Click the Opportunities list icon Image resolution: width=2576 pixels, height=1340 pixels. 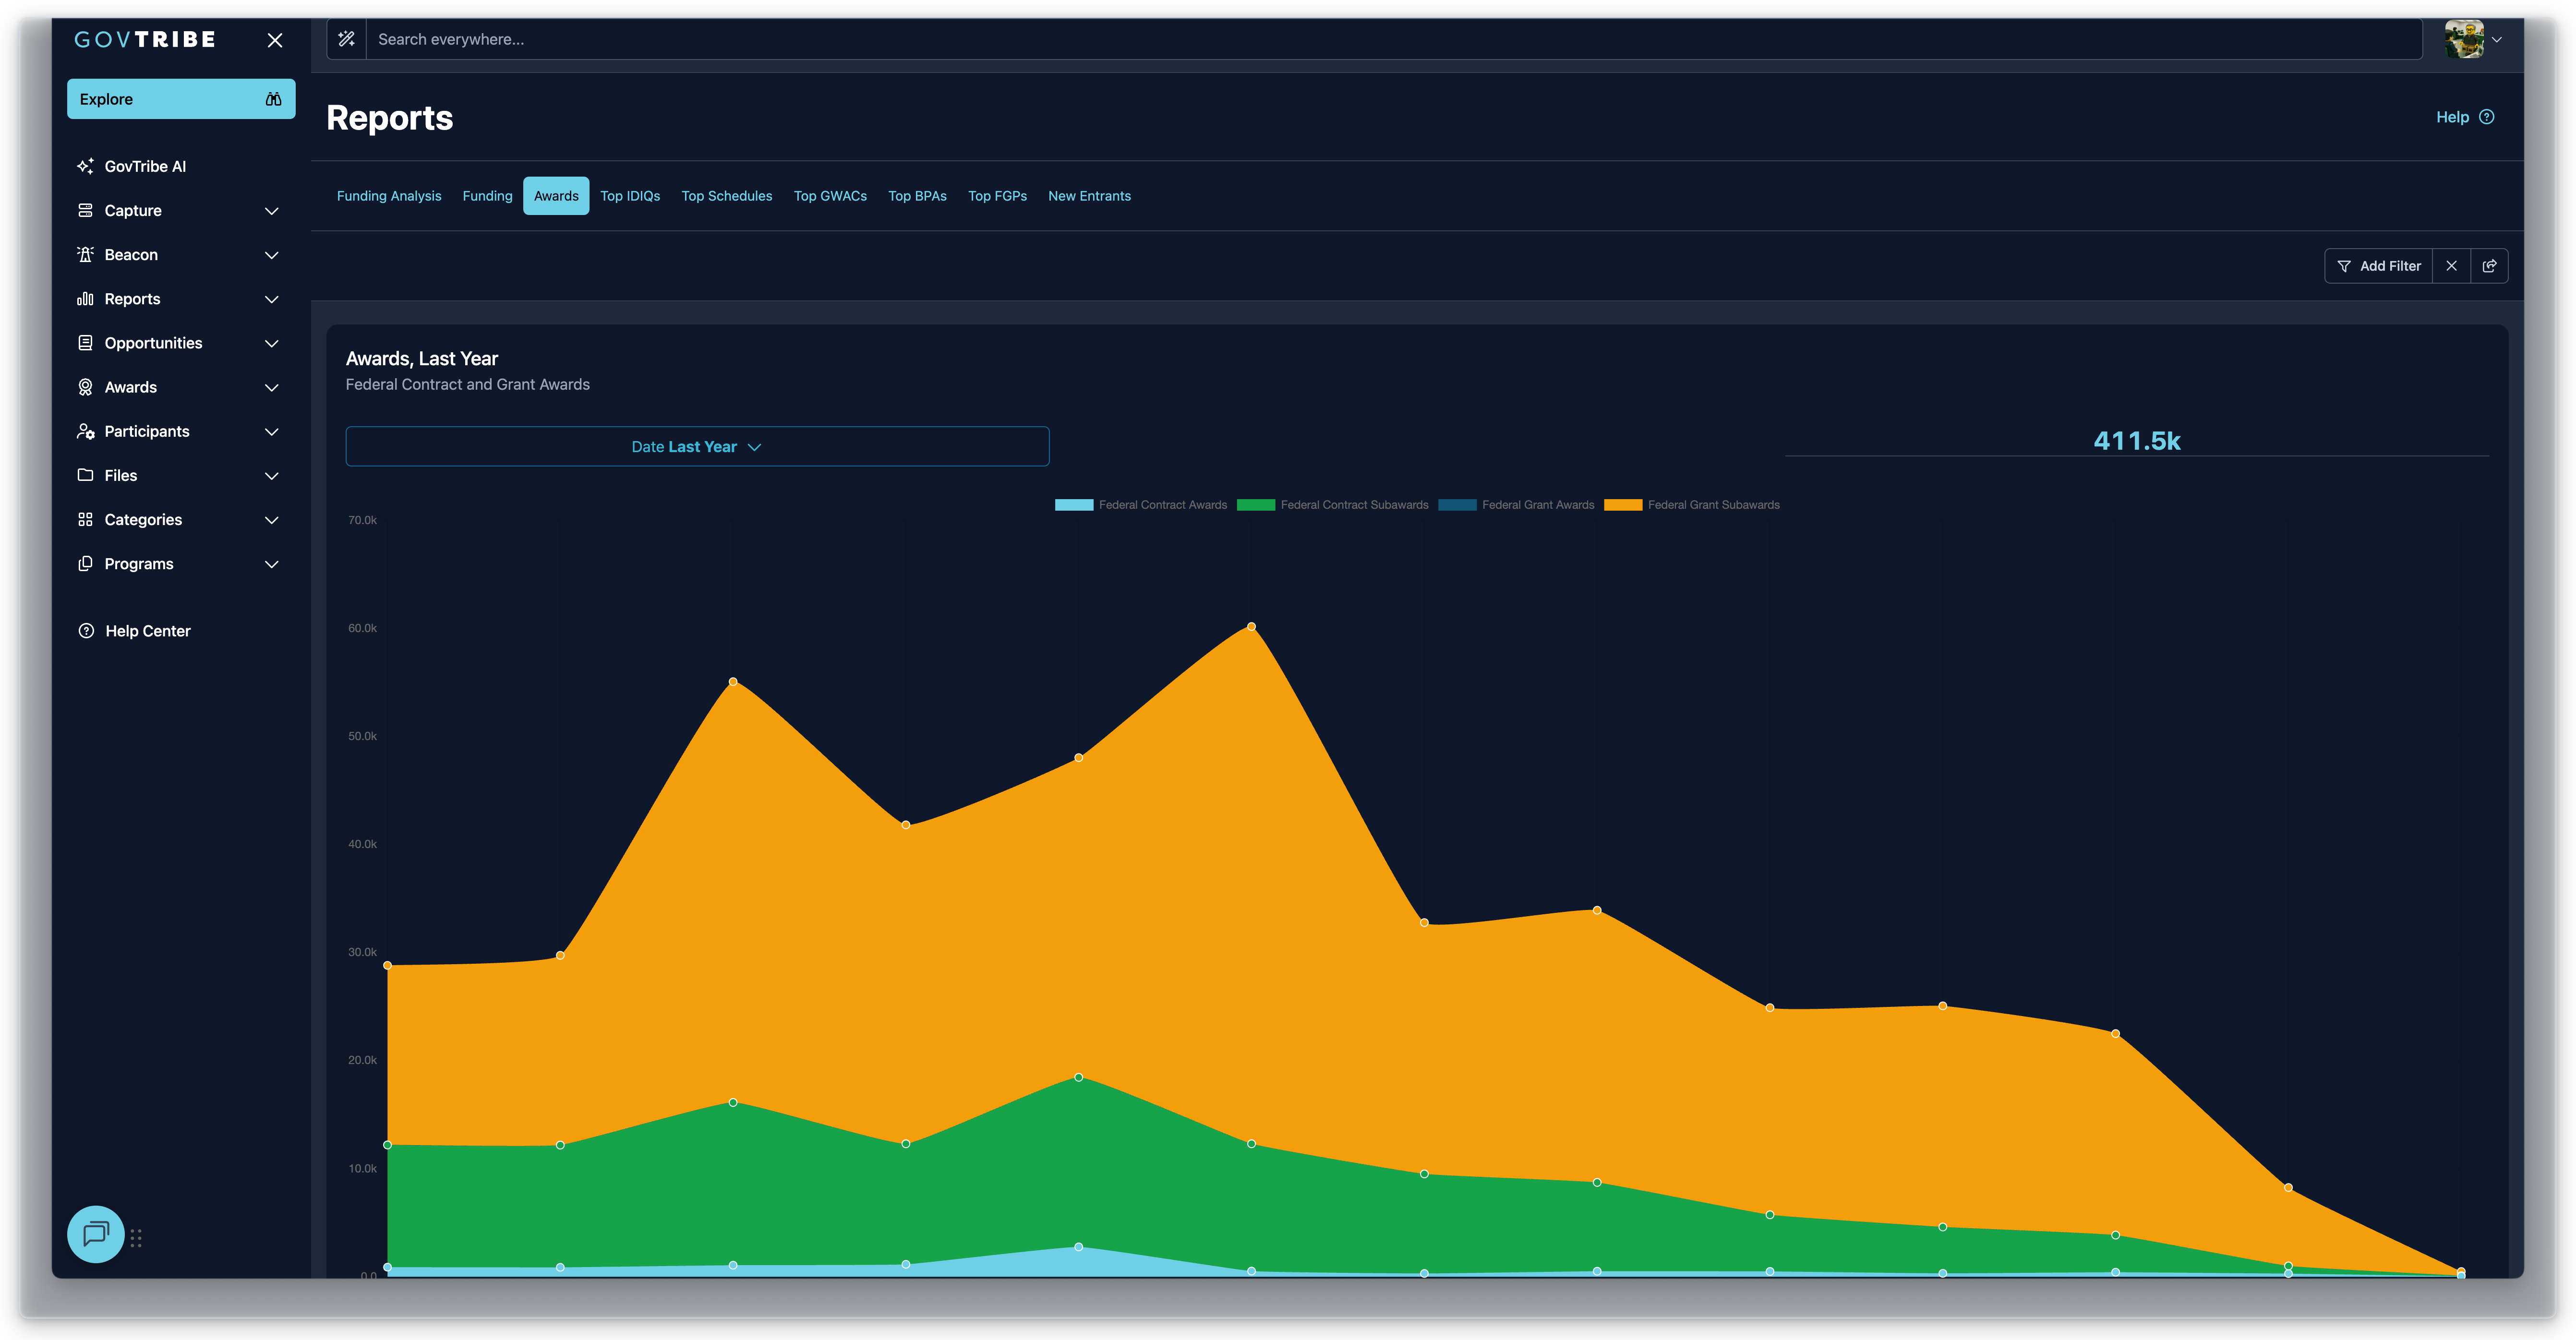tap(85, 342)
